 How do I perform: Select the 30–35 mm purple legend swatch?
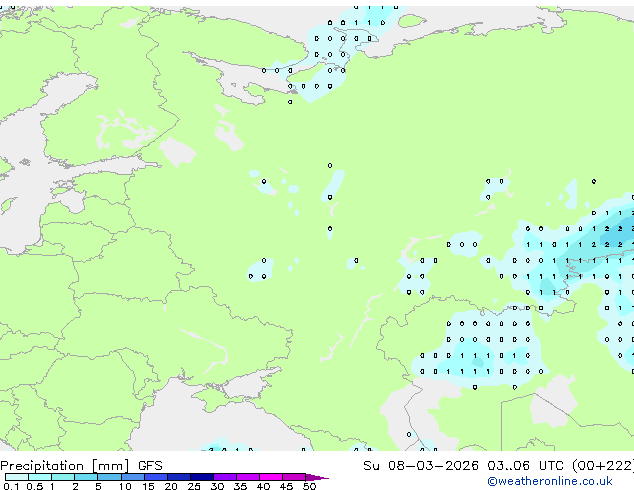pyautogui.click(x=225, y=477)
